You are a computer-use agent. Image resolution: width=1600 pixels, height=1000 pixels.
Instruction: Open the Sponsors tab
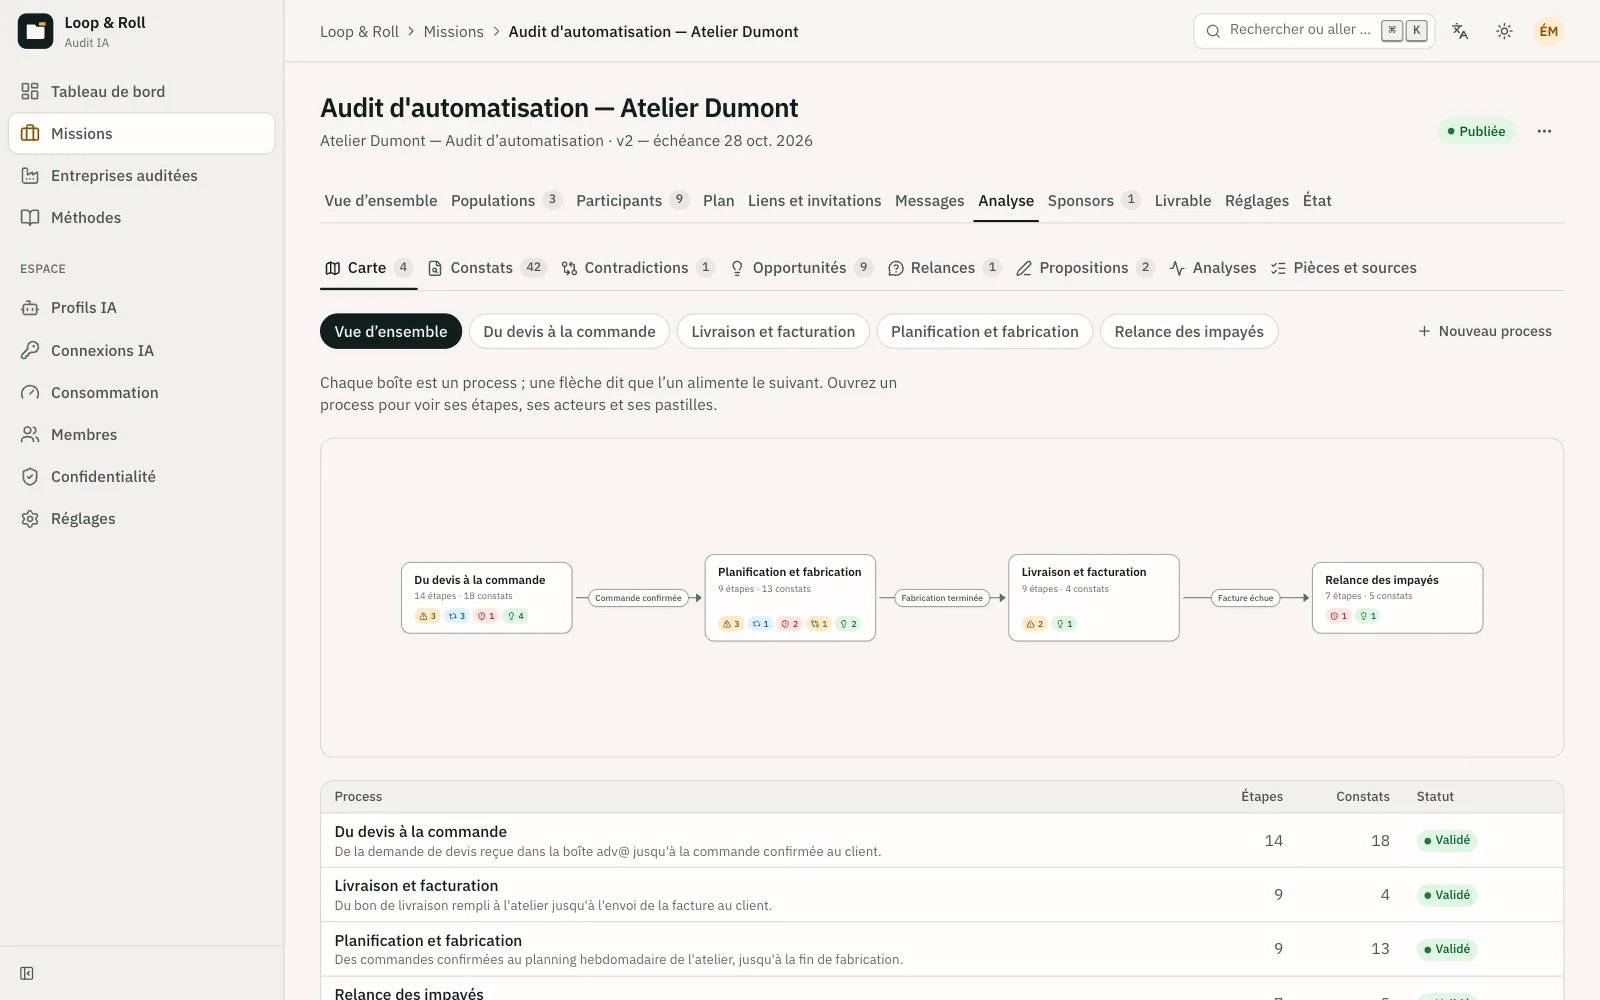point(1094,200)
